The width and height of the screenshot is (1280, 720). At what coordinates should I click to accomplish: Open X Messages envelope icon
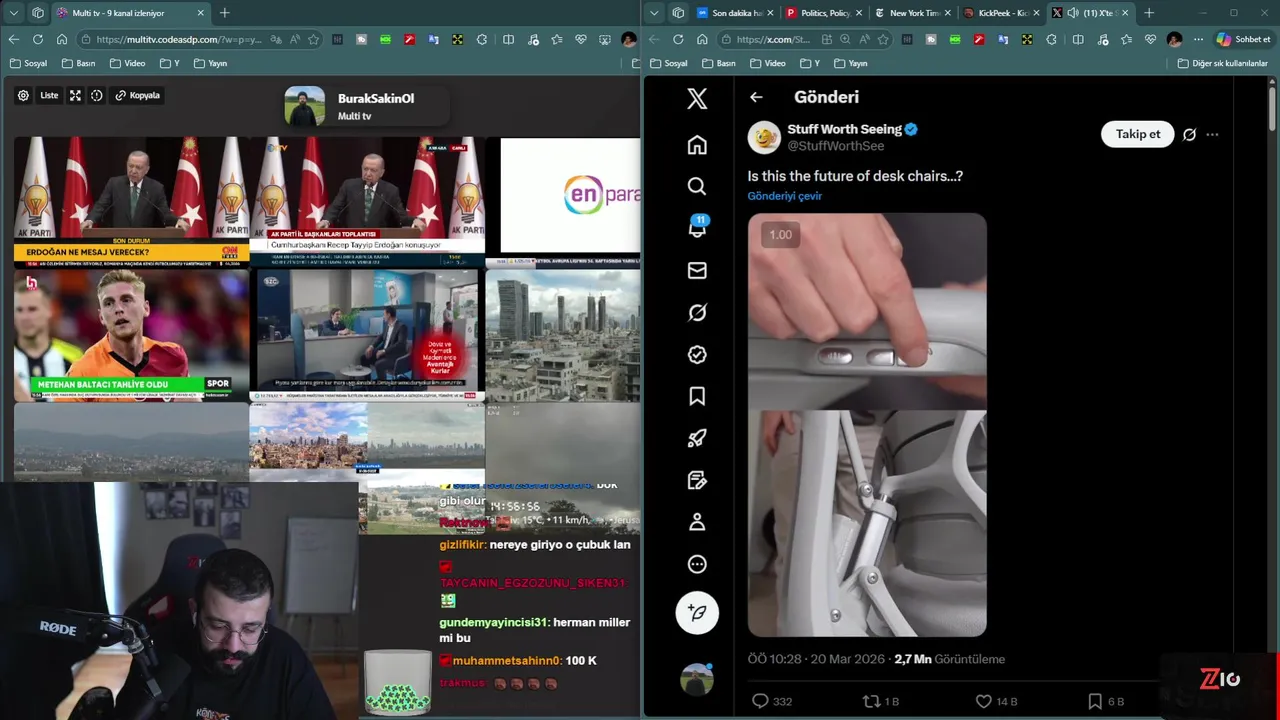(697, 270)
